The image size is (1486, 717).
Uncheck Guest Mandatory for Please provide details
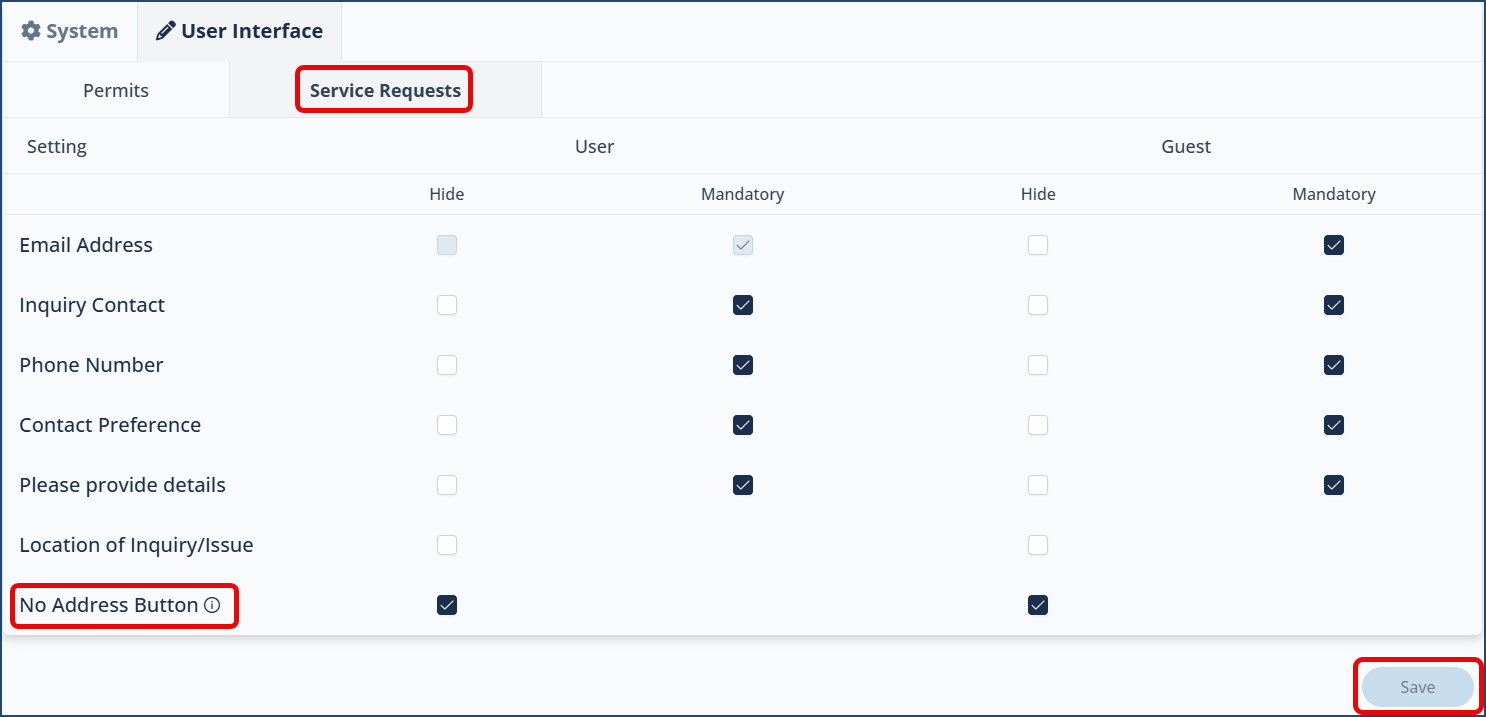(x=1334, y=485)
